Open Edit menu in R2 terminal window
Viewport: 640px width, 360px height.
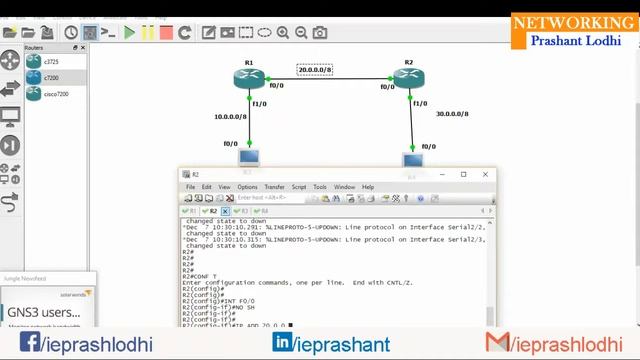click(x=207, y=187)
